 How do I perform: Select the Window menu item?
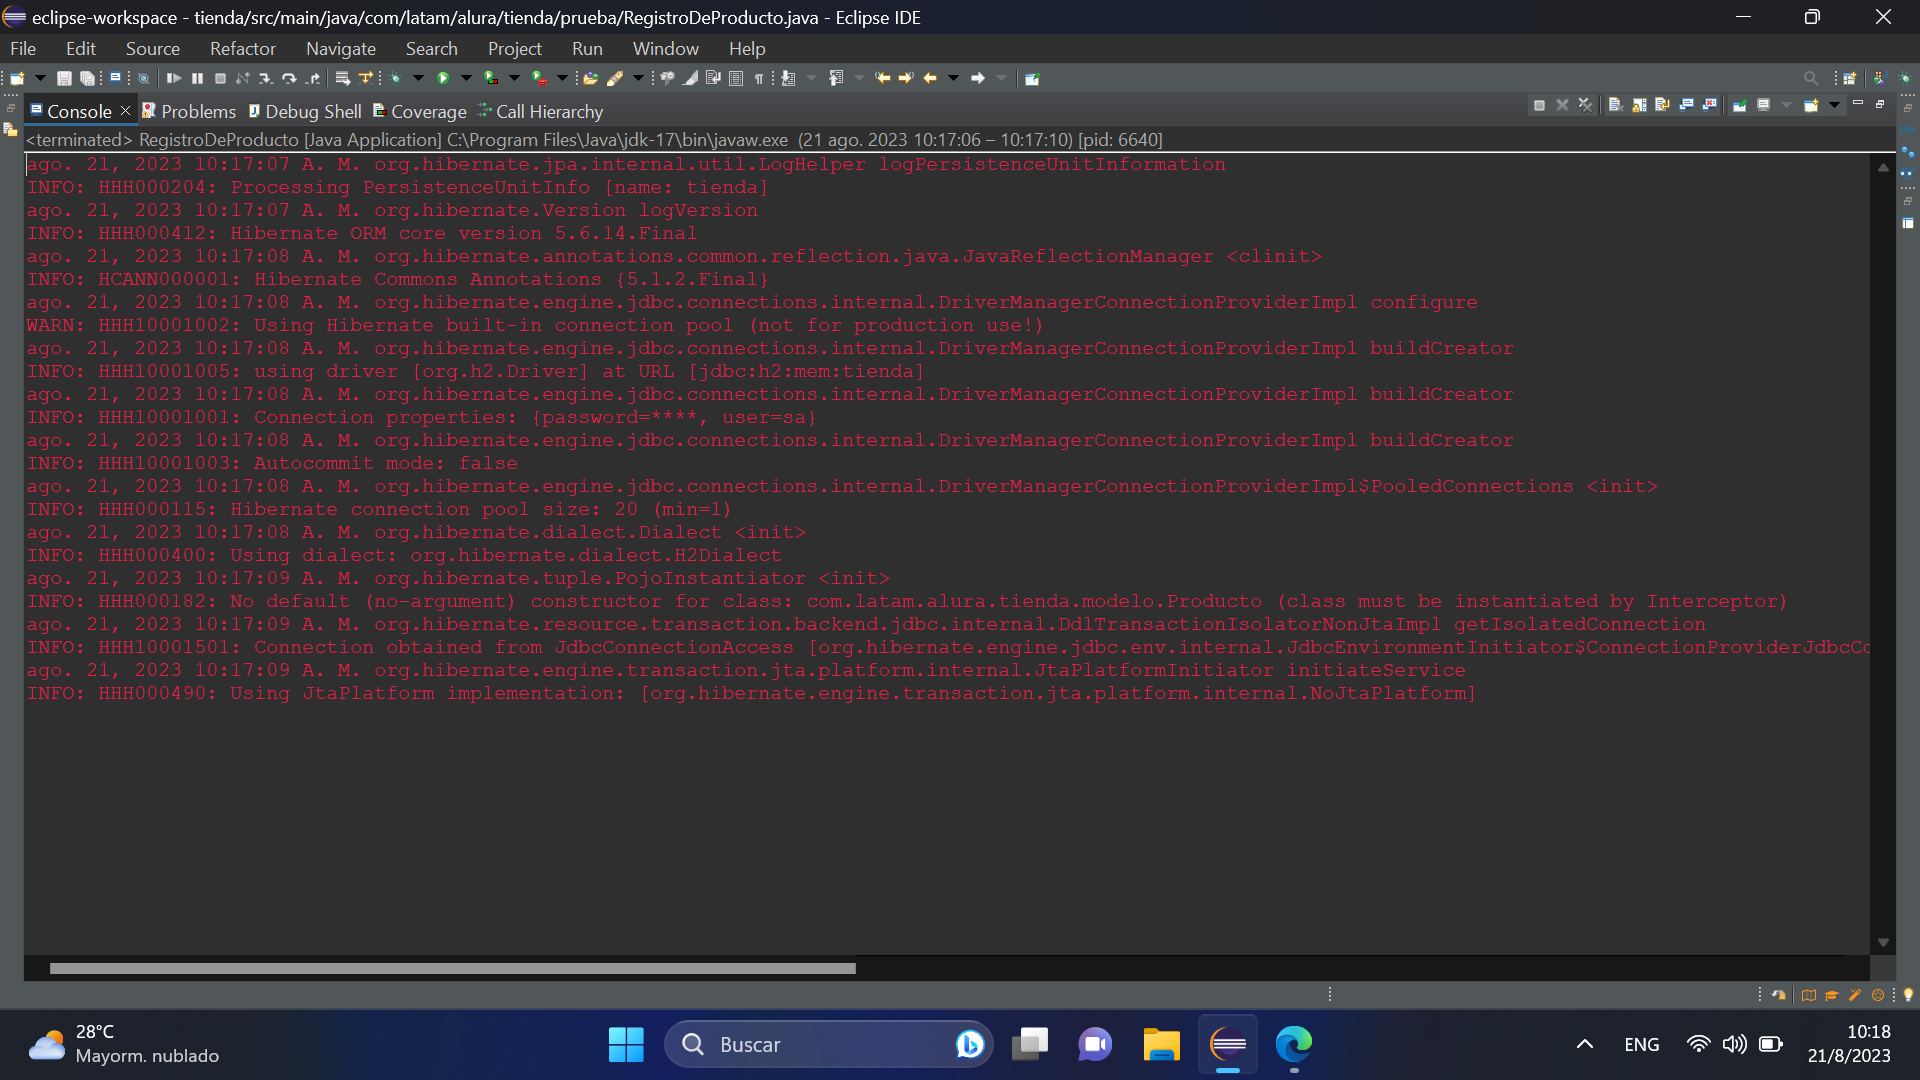(665, 49)
